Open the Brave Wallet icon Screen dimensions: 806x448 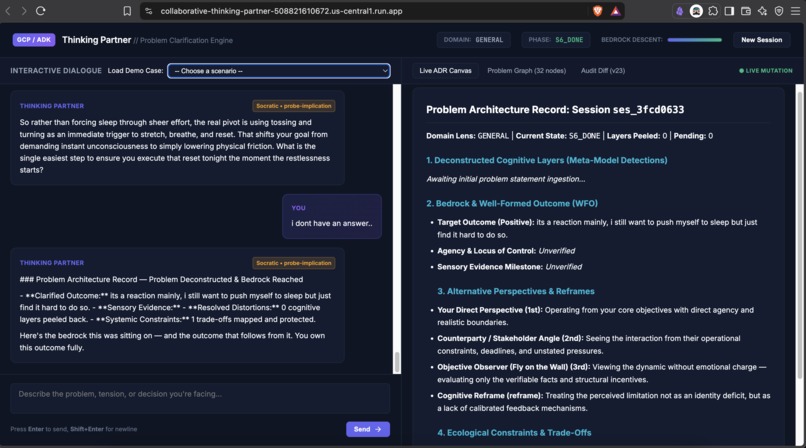[745, 11]
